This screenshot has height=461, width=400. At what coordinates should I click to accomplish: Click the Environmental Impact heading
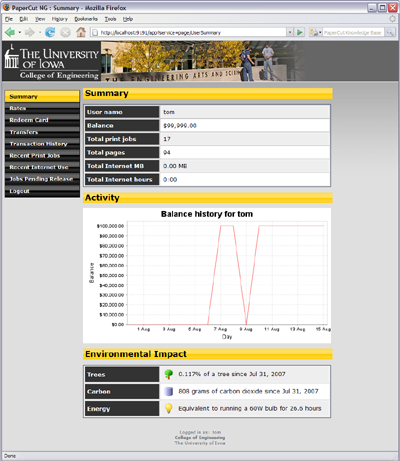tap(136, 354)
